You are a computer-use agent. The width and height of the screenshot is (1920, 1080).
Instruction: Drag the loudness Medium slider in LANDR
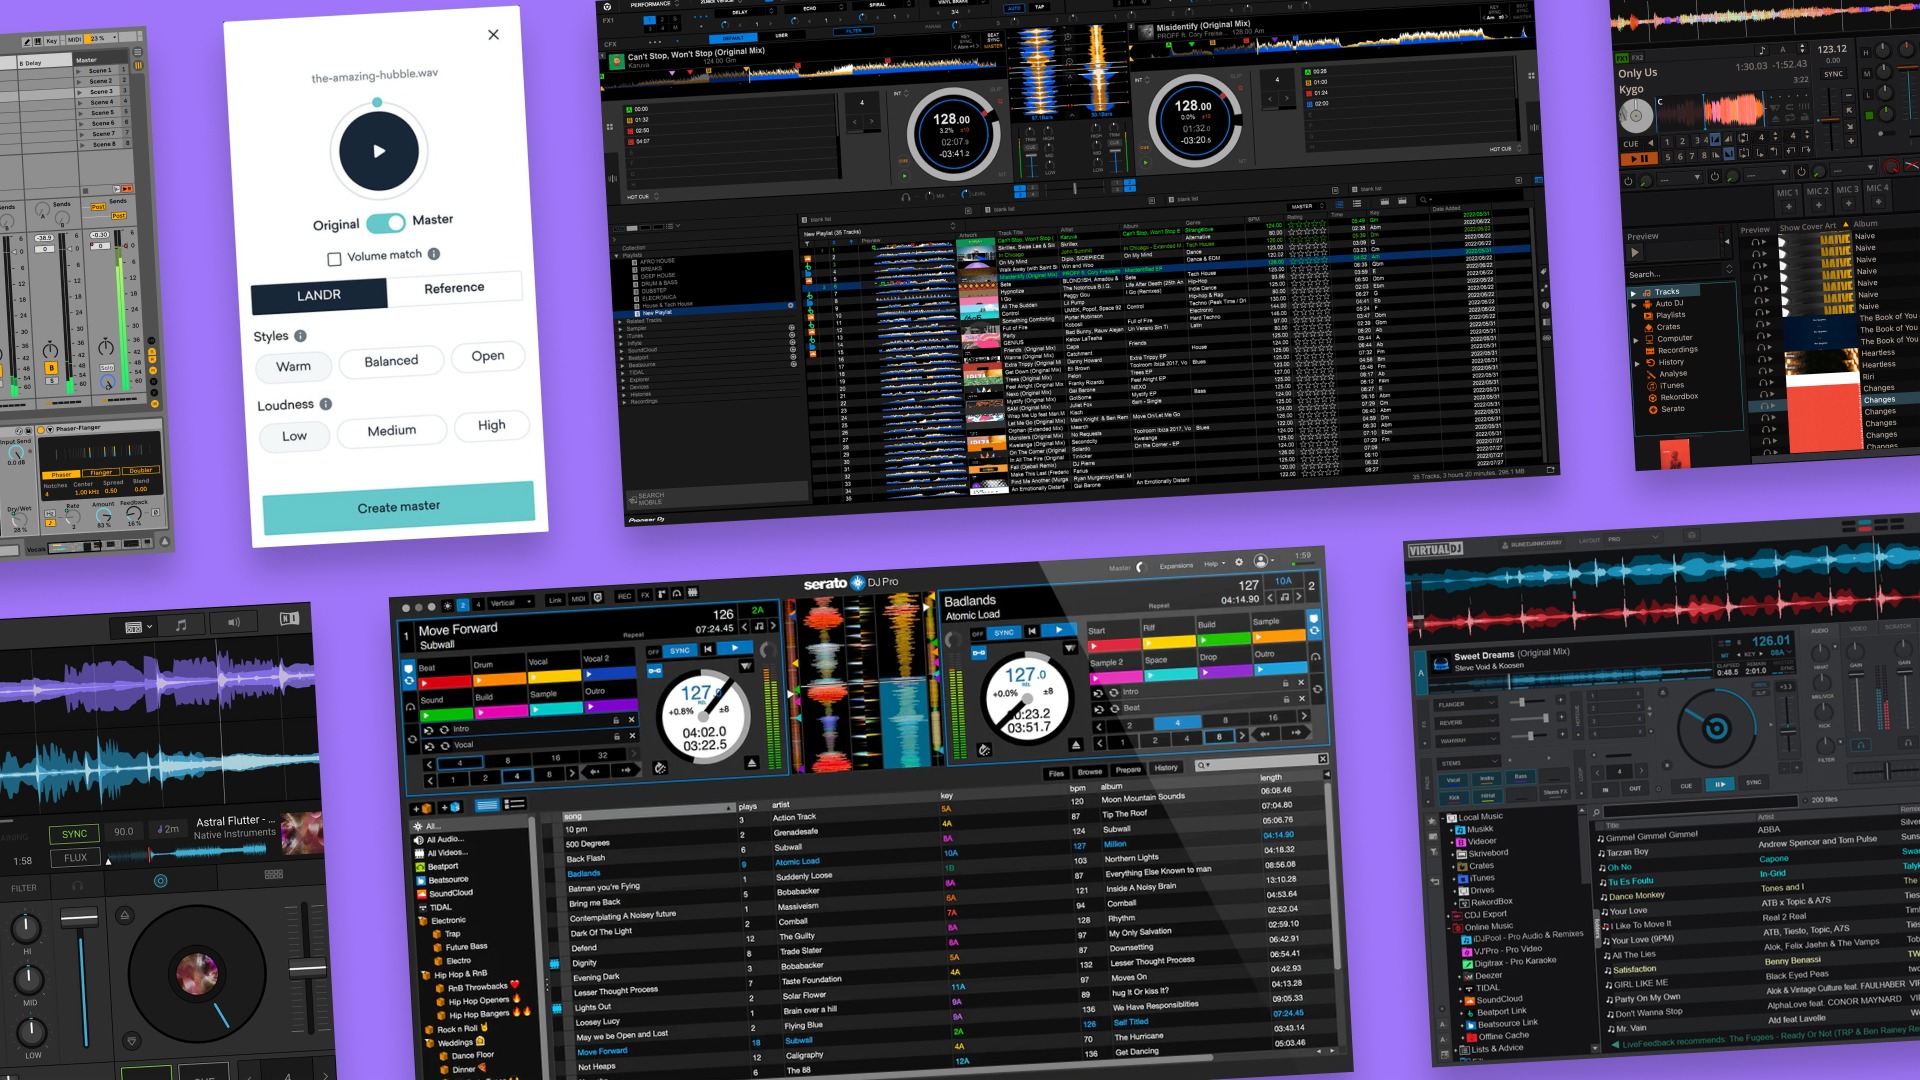[392, 430]
